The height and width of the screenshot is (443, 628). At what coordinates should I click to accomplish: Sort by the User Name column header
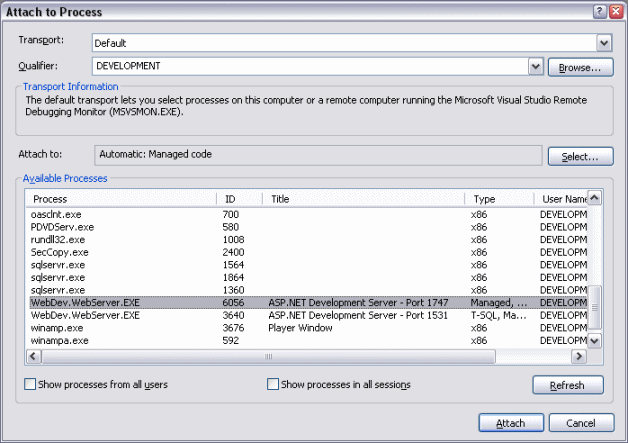click(561, 199)
